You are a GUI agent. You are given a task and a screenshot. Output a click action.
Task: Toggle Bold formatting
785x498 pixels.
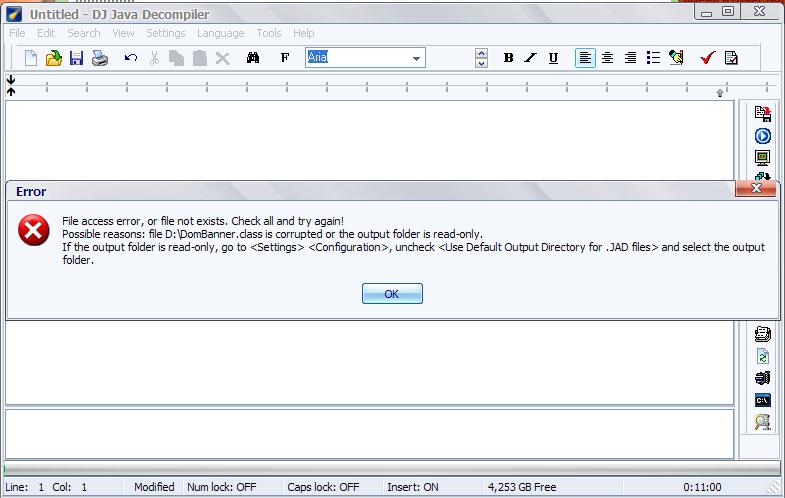(x=508, y=58)
